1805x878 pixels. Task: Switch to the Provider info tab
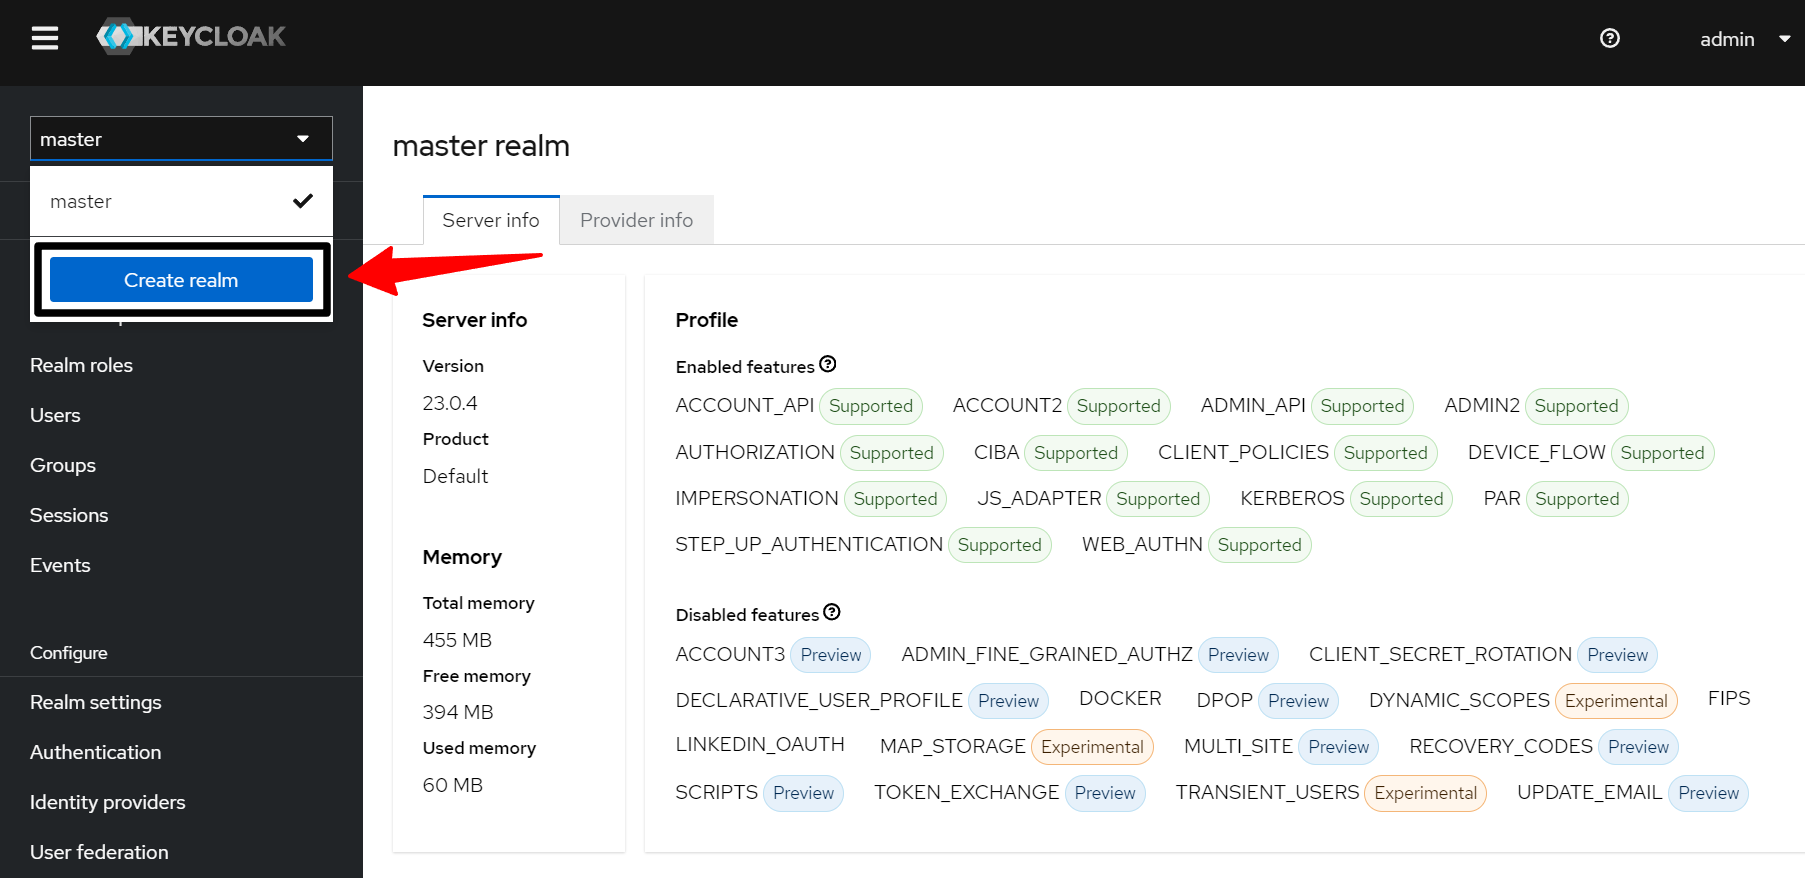pyautogui.click(x=637, y=220)
